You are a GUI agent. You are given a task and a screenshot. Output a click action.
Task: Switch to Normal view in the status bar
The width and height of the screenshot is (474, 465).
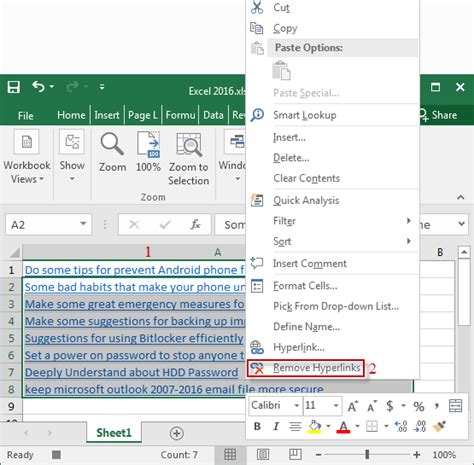pos(230,454)
